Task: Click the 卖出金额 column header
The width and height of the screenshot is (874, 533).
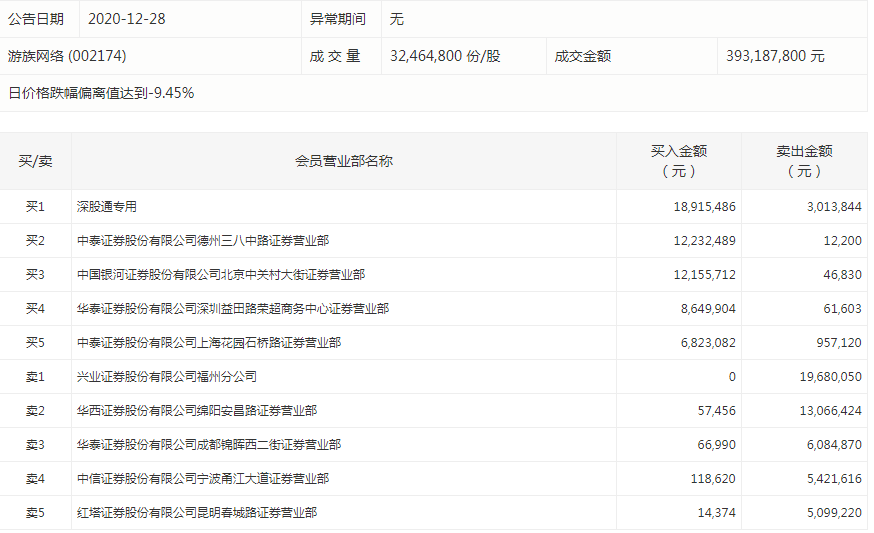Action: coord(804,161)
